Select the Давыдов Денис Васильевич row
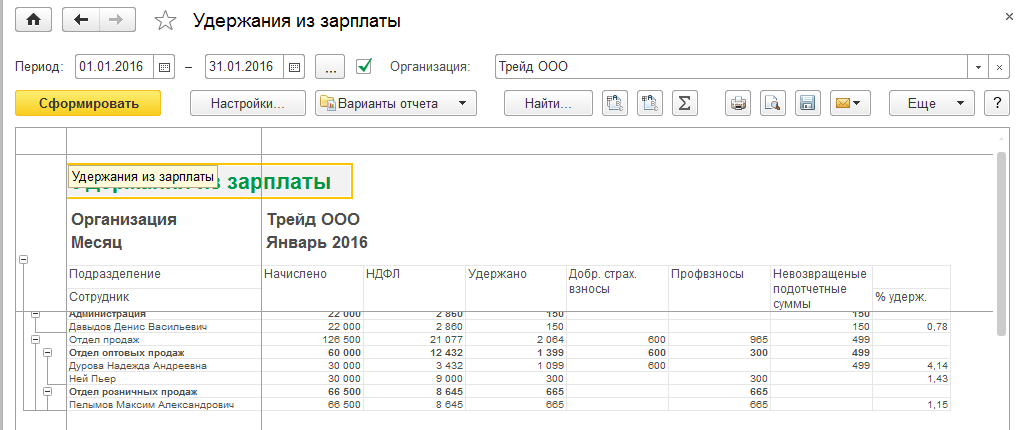 pos(508,327)
